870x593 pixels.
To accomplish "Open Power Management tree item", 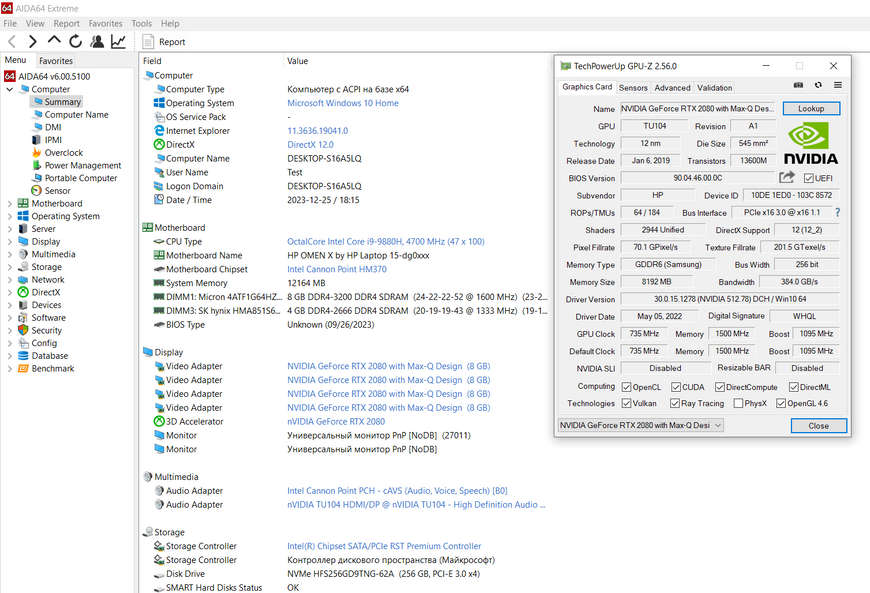I will coord(83,165).
